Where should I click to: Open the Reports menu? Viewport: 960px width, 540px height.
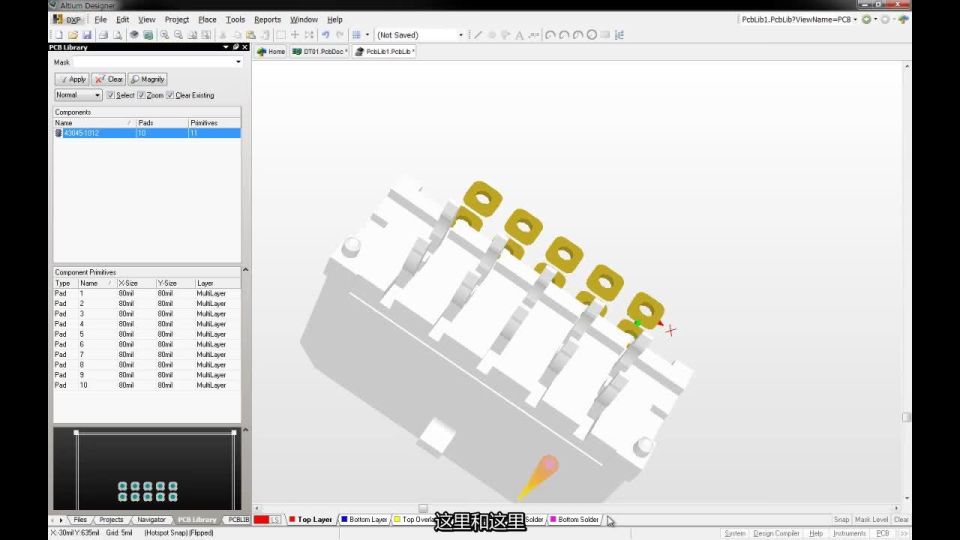click(x=268, y=20)
